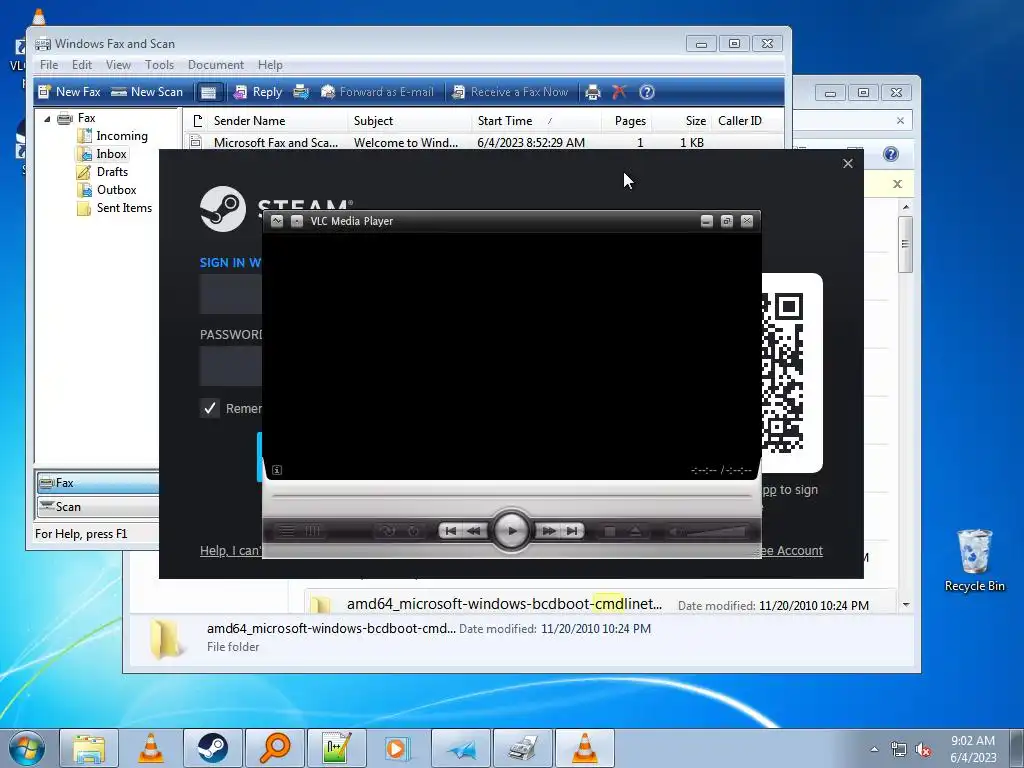
Task: Click the small info icon in VLC video area
Action: click(277, 470)
